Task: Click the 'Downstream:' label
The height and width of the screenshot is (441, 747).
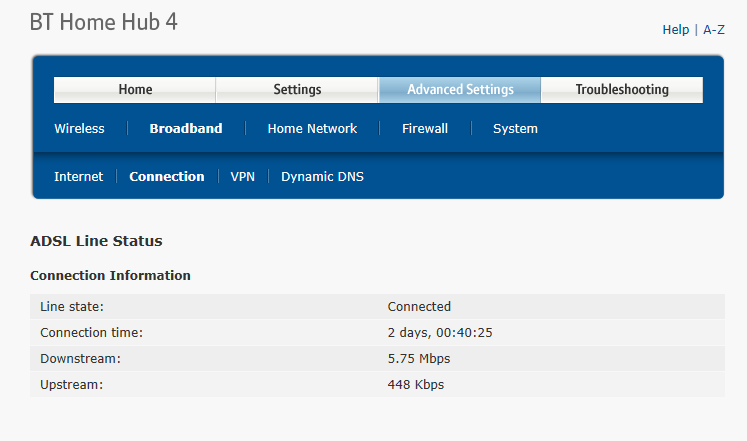Action: [x=81, y=359]
